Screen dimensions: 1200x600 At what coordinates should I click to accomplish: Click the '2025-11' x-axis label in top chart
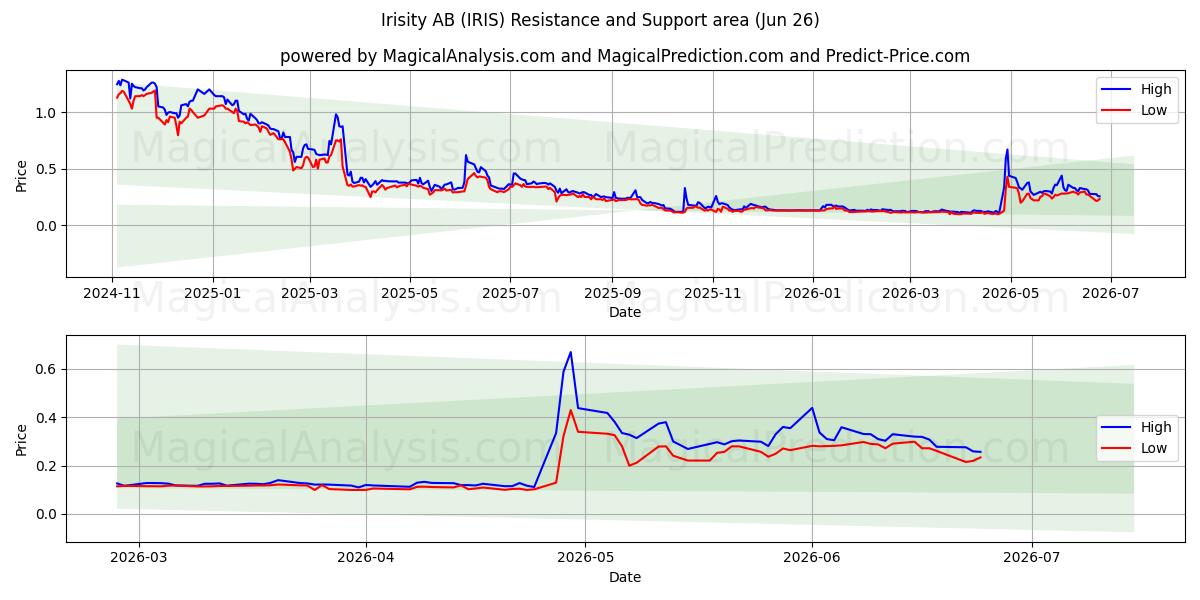click(x=712, y=295)
